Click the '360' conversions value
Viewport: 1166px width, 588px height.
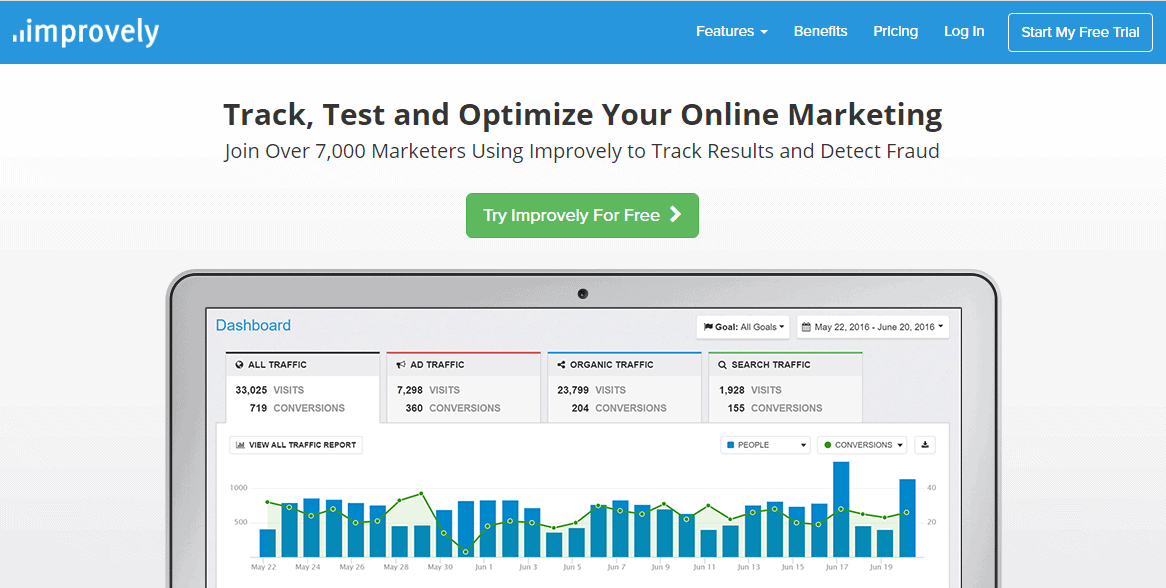[414, 408]
